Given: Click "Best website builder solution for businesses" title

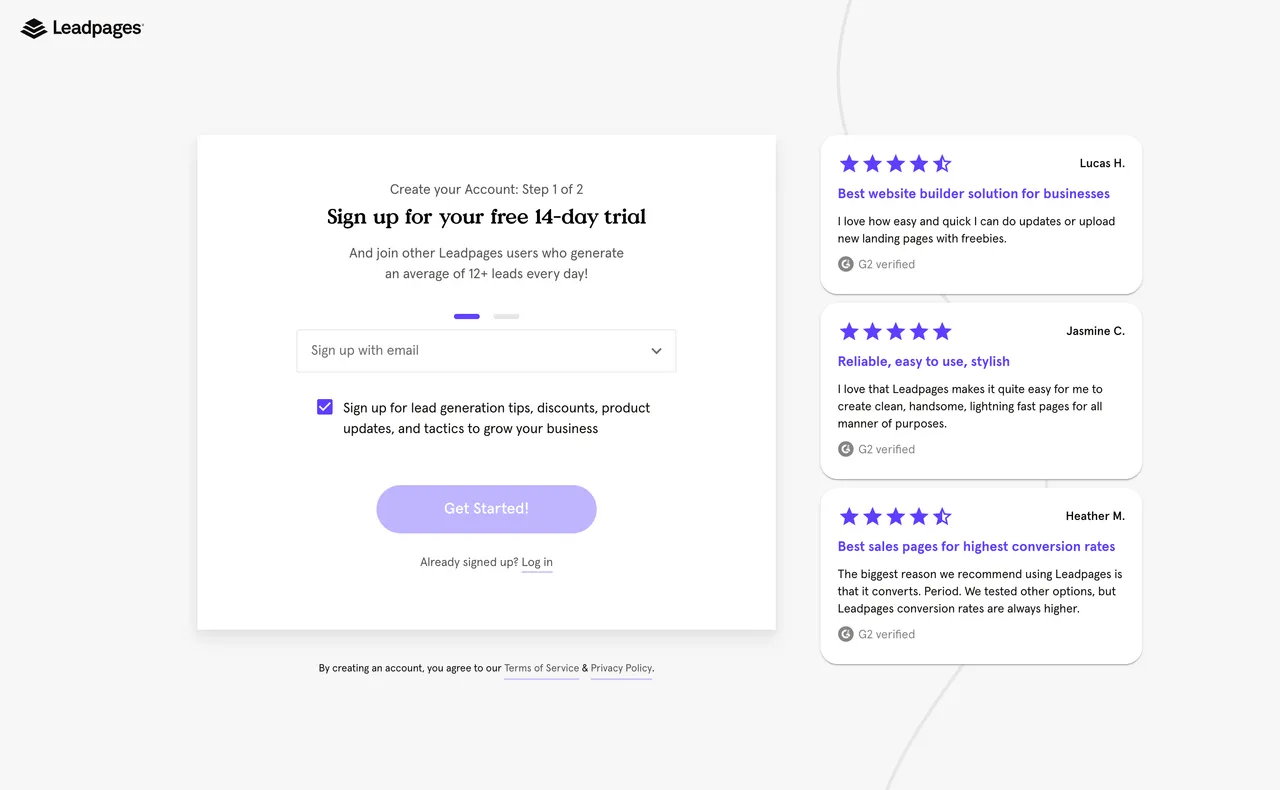Looking at the screenshot, I should [973, 194].
